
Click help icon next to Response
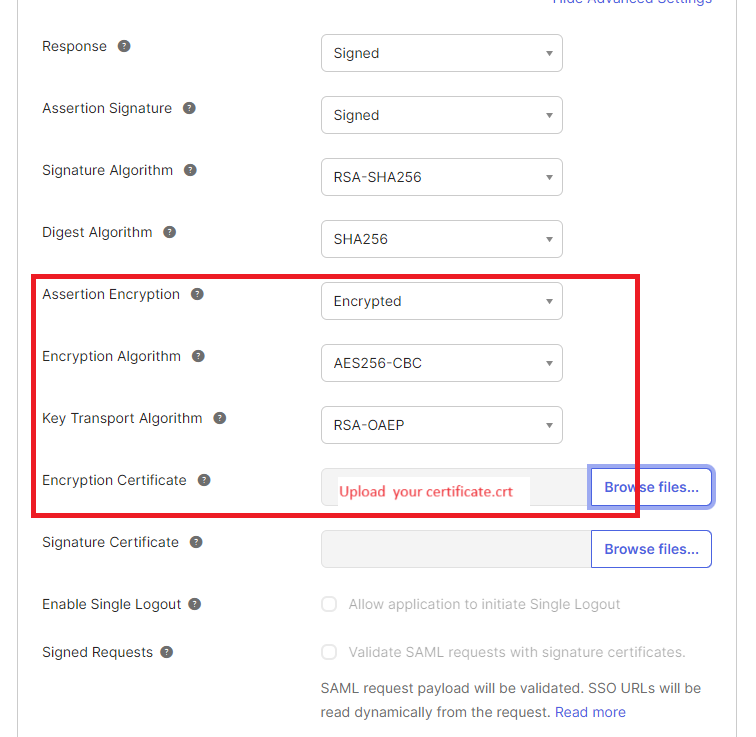[x=124, y=46]
